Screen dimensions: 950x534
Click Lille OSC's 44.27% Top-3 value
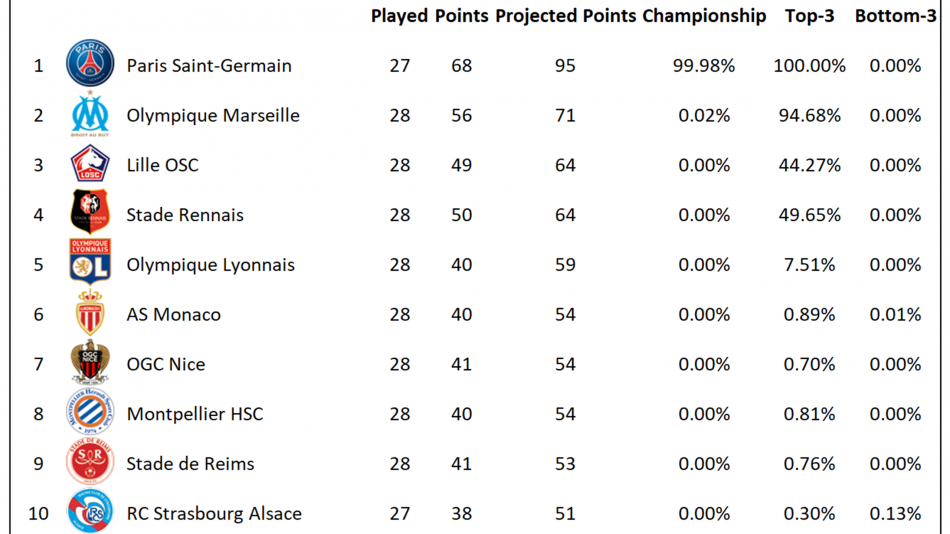tap(809, 165)
